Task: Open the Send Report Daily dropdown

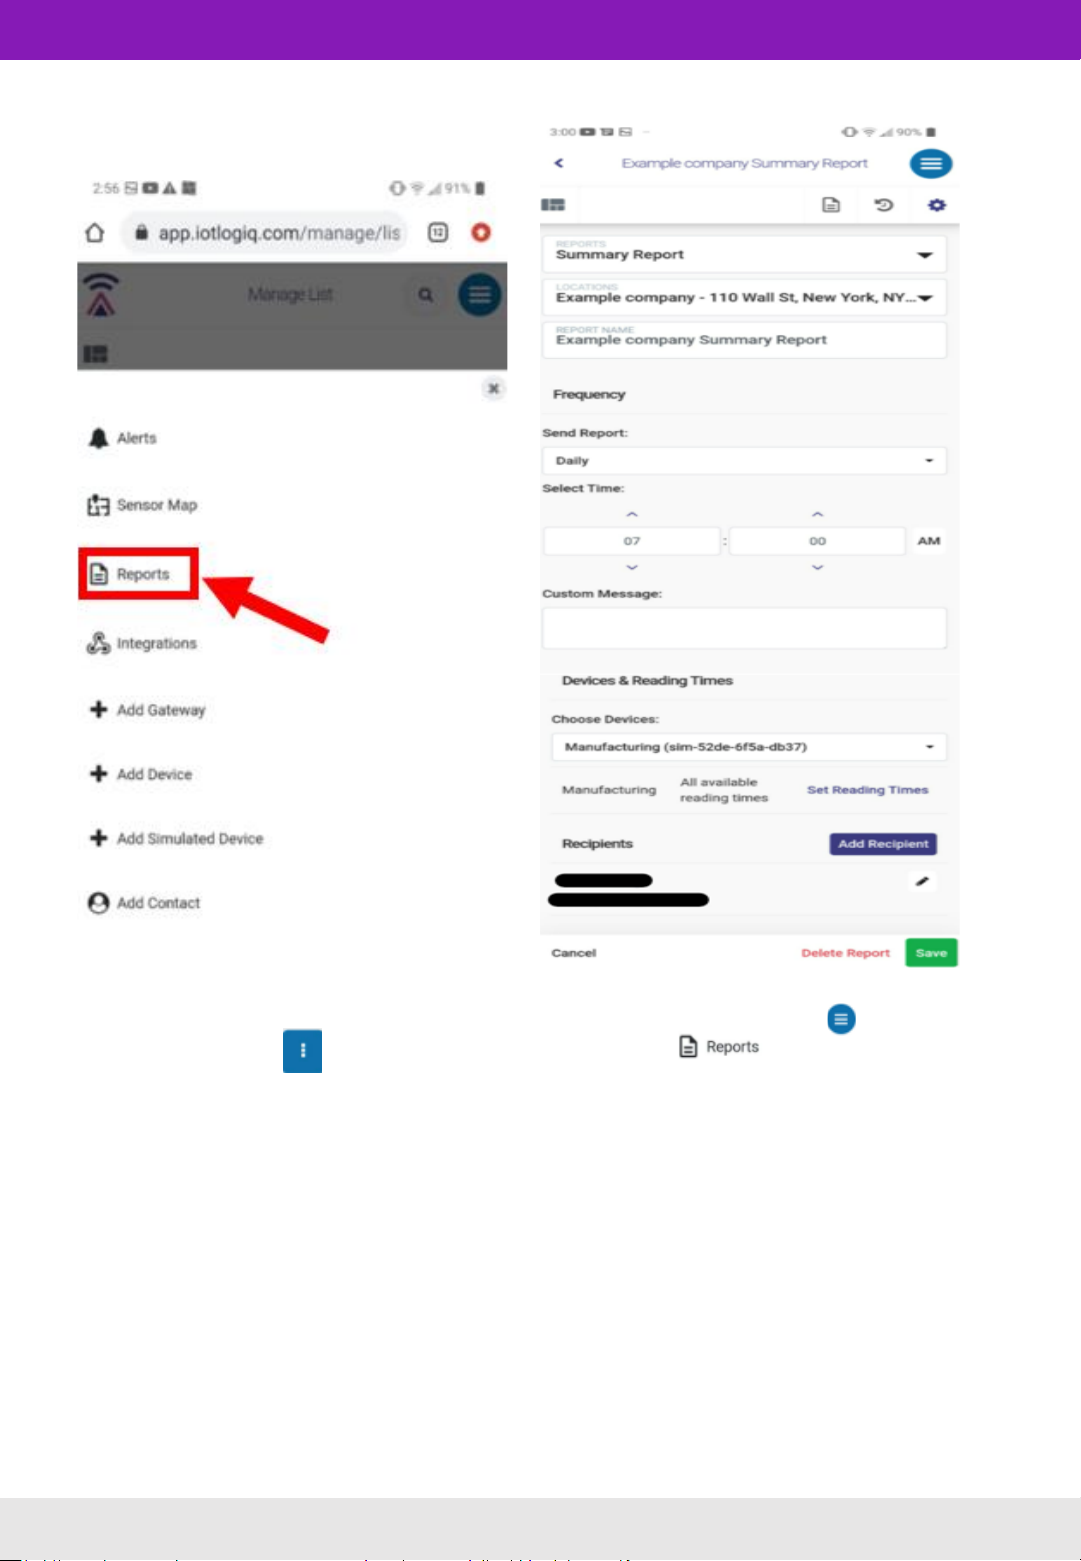Action: 745,461
